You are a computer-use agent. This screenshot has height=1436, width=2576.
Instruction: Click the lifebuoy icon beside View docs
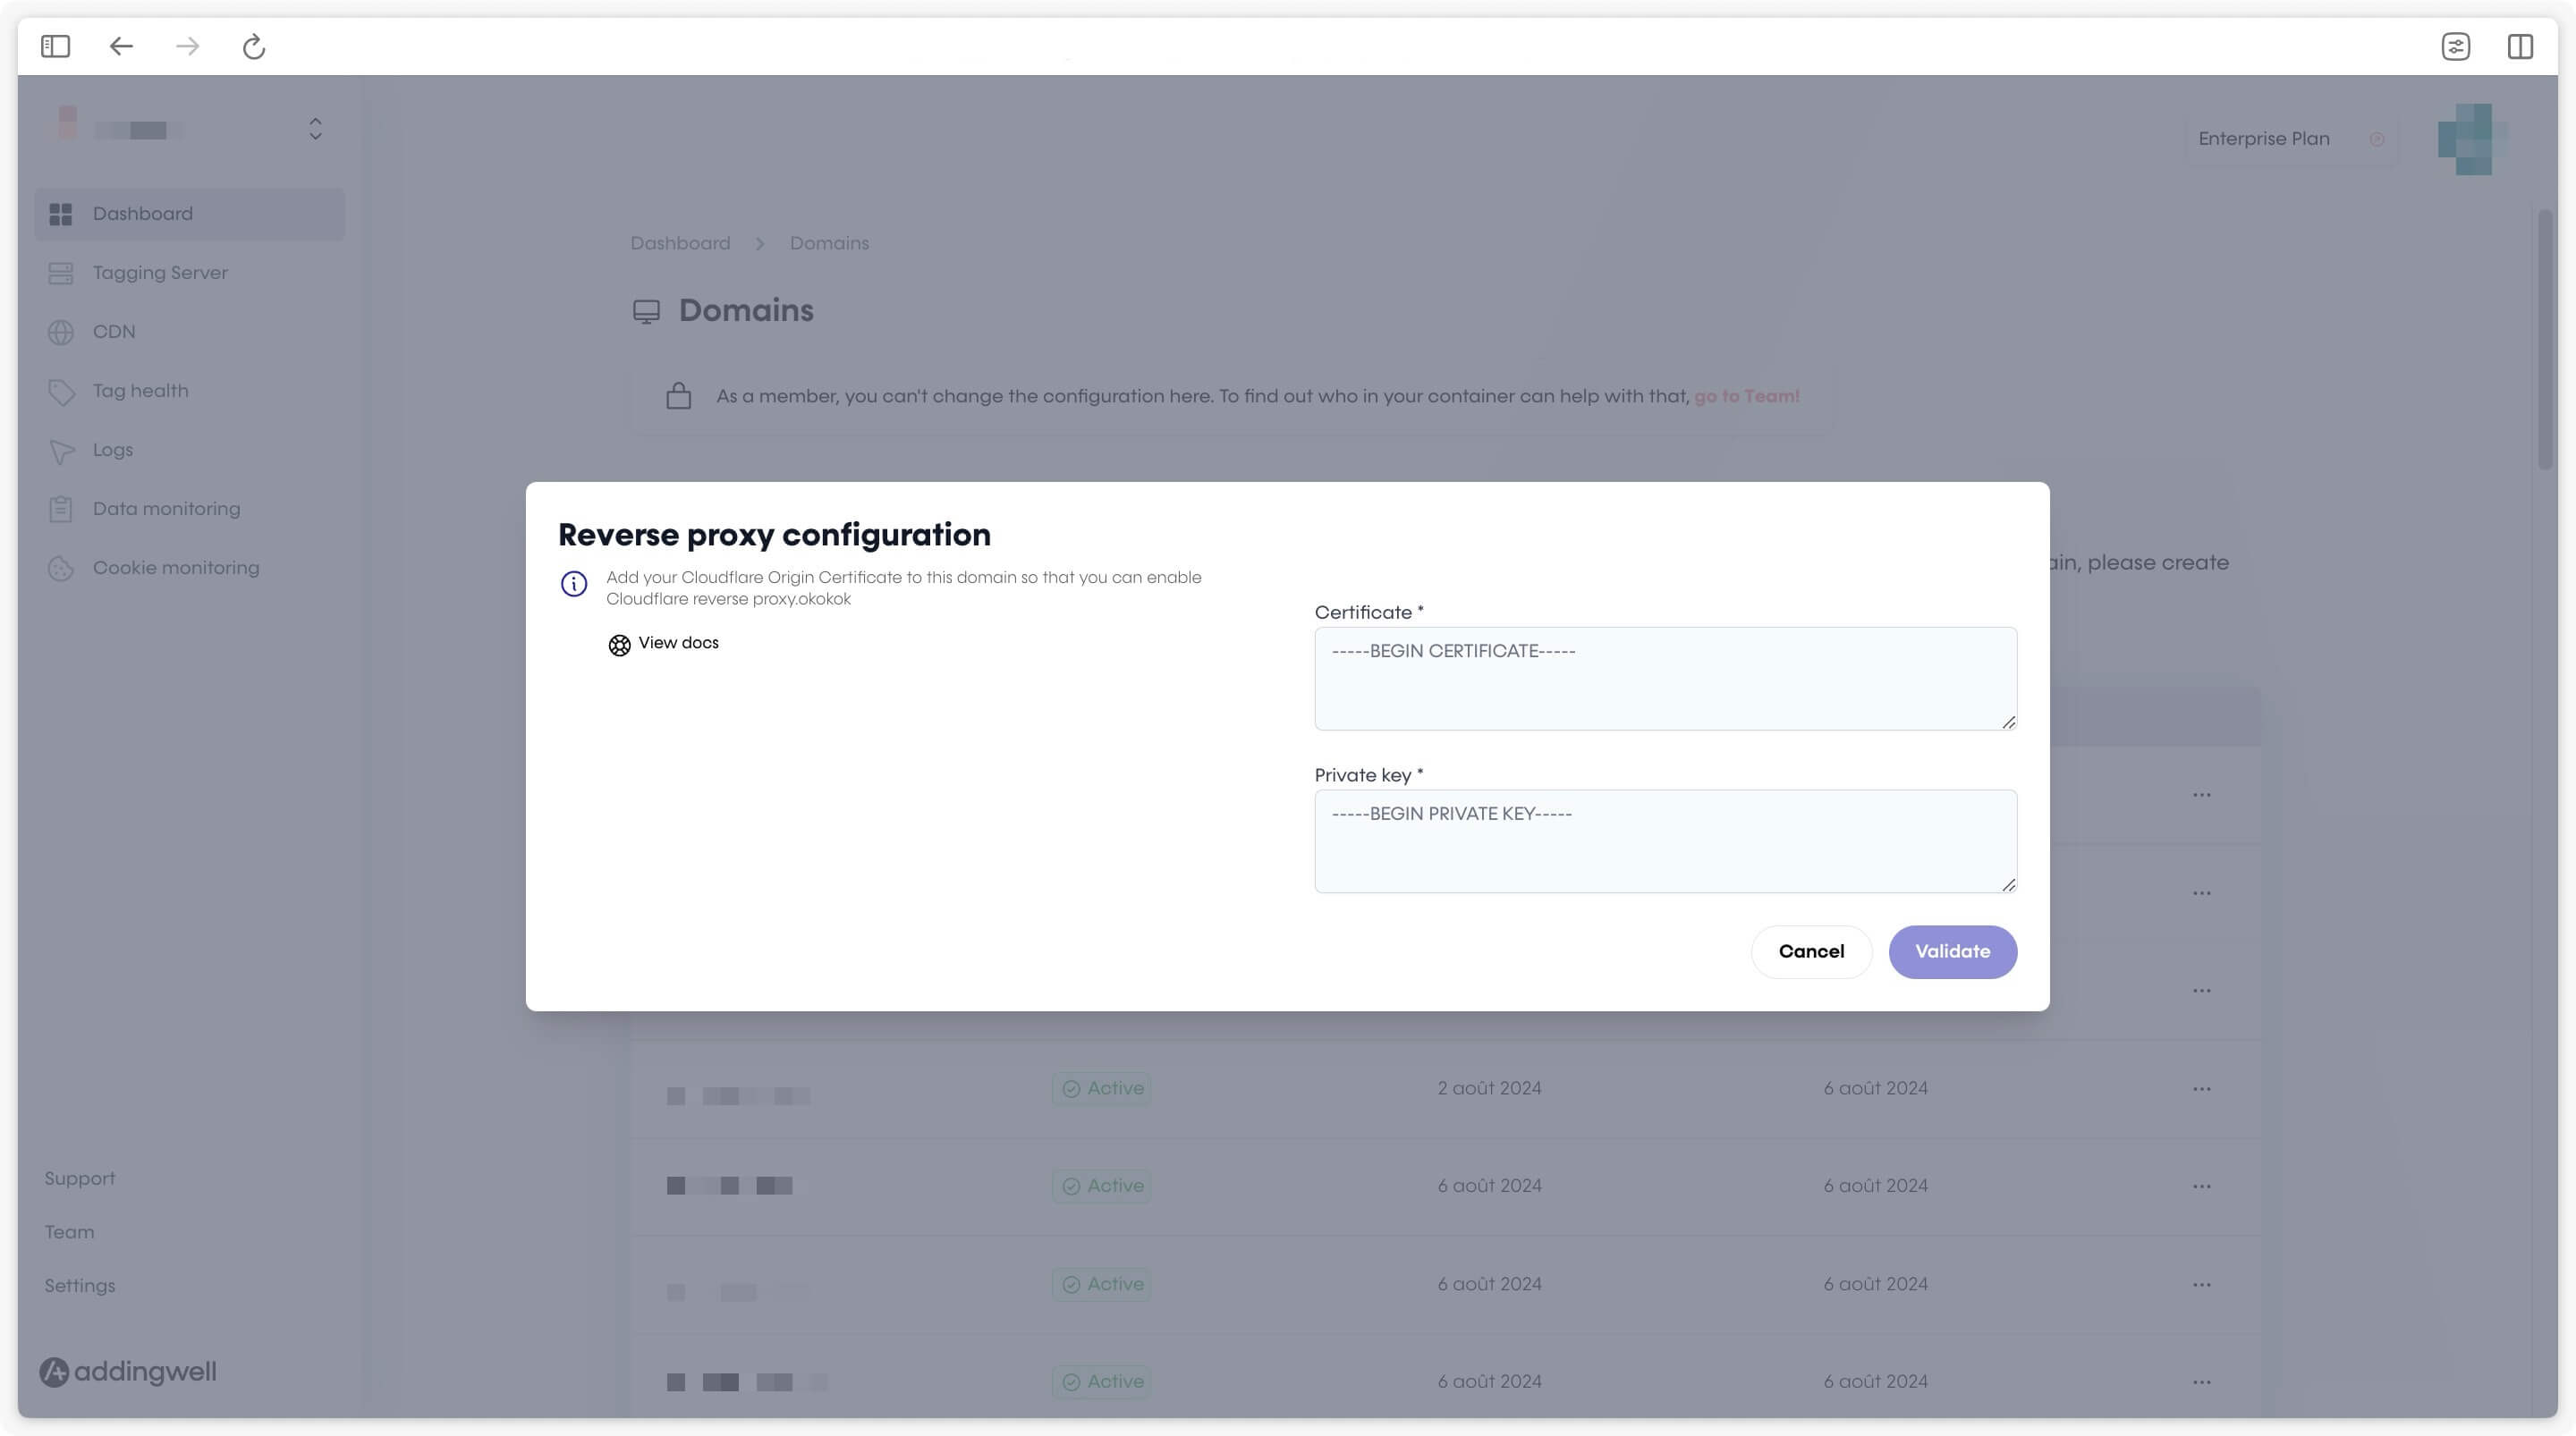click(x=619, y=645)
